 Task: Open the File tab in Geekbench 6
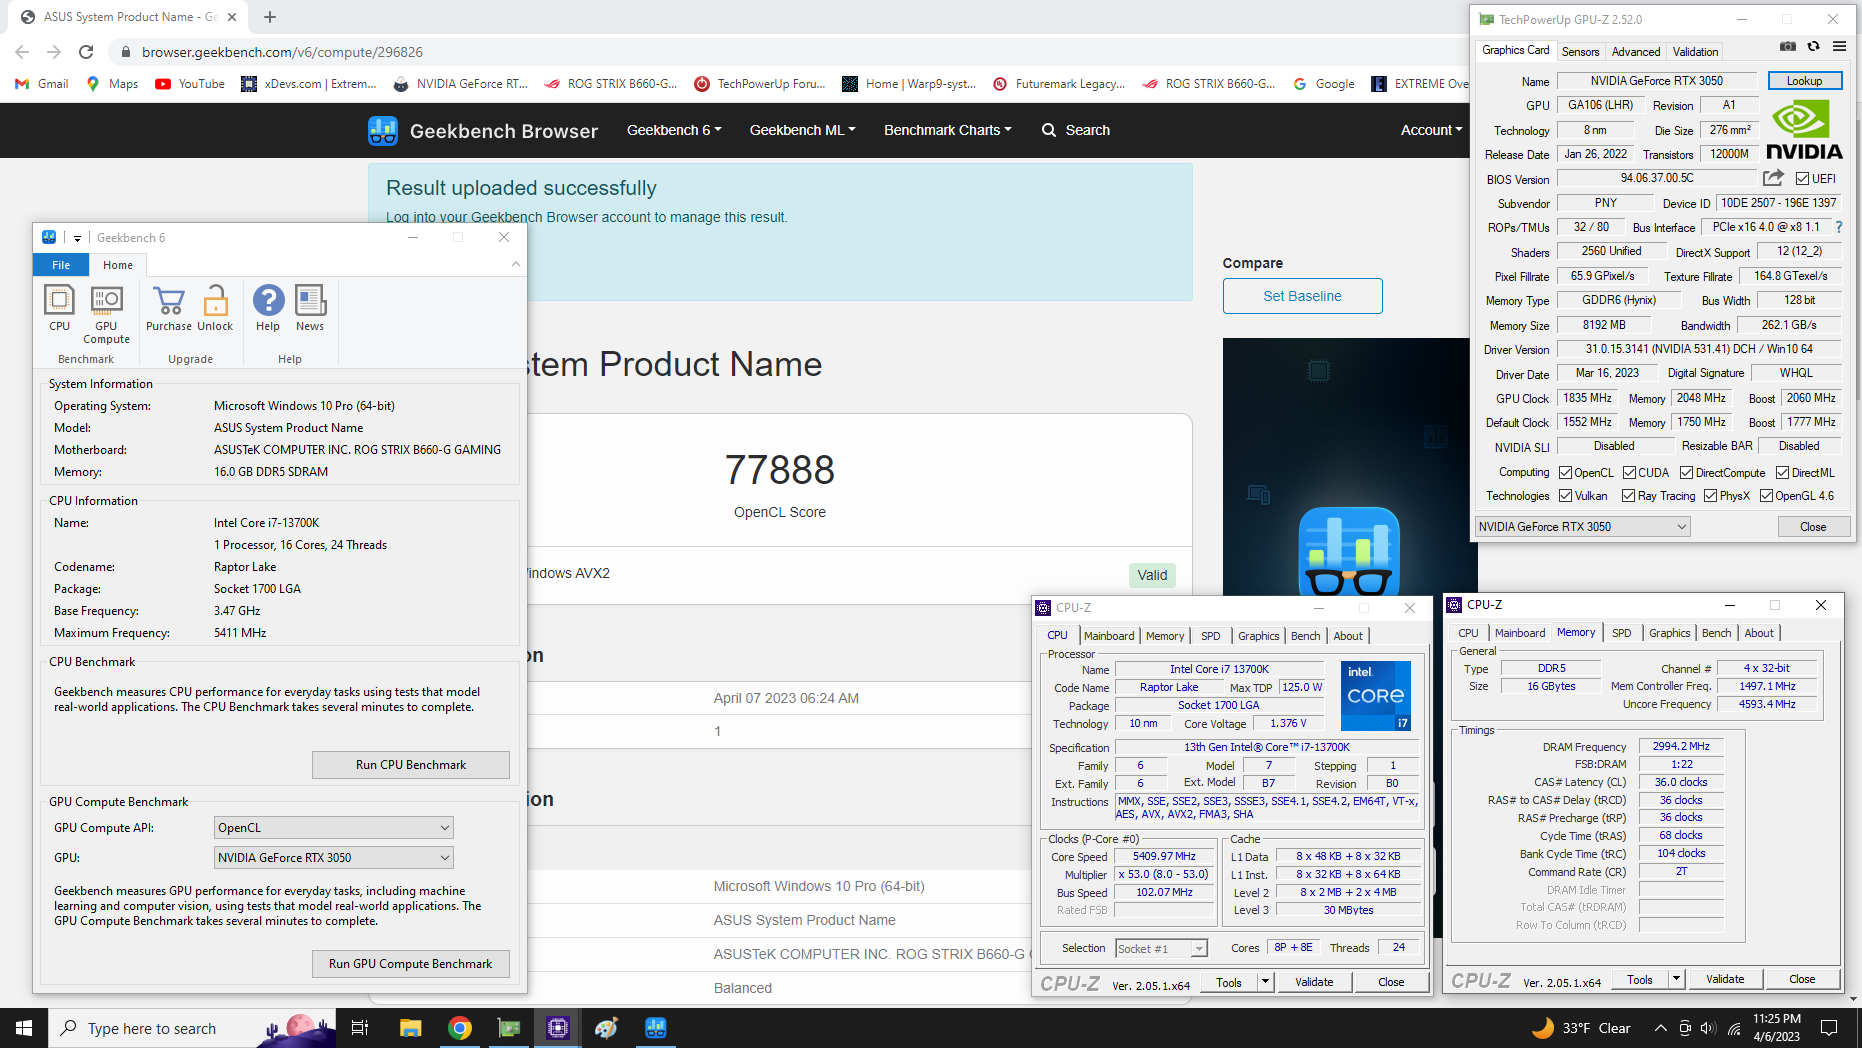(61, 265)
